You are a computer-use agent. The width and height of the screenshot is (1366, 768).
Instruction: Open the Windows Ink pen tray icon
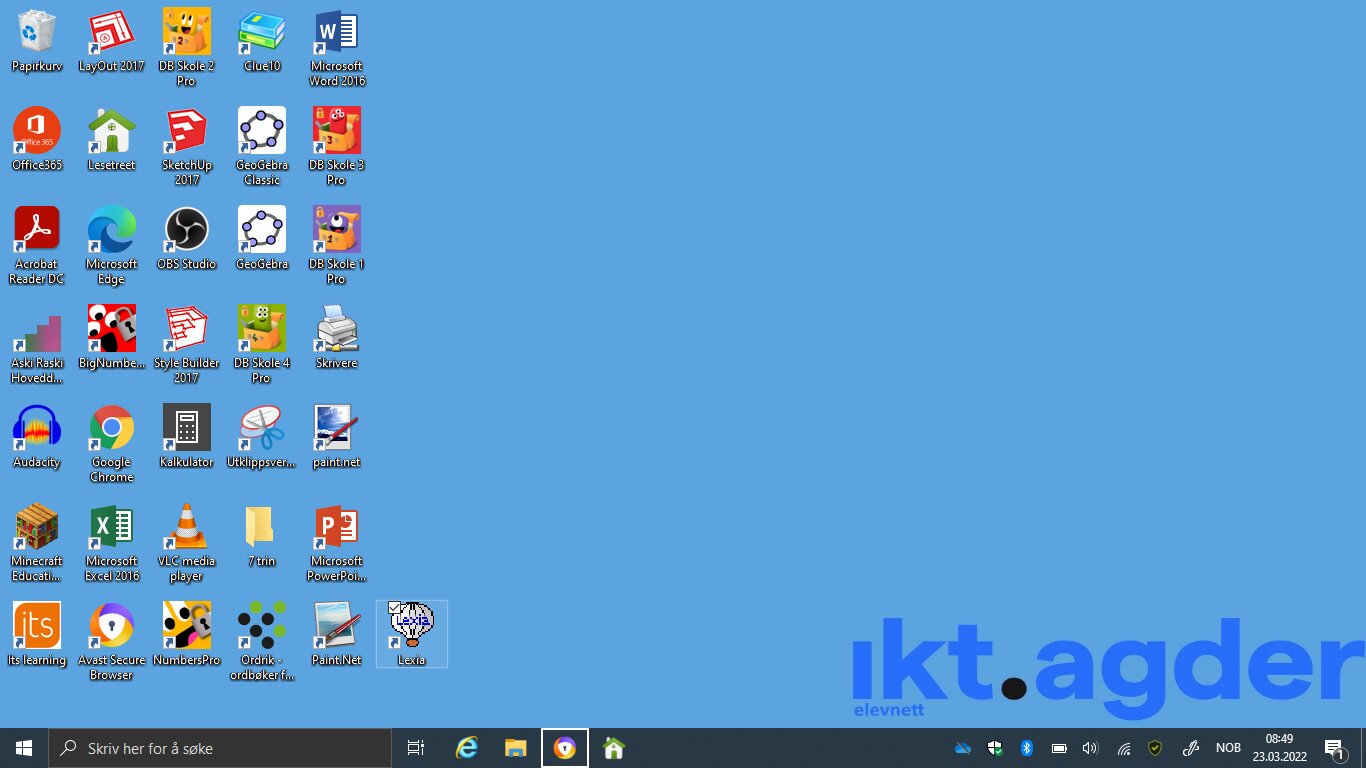(1190, 748)
